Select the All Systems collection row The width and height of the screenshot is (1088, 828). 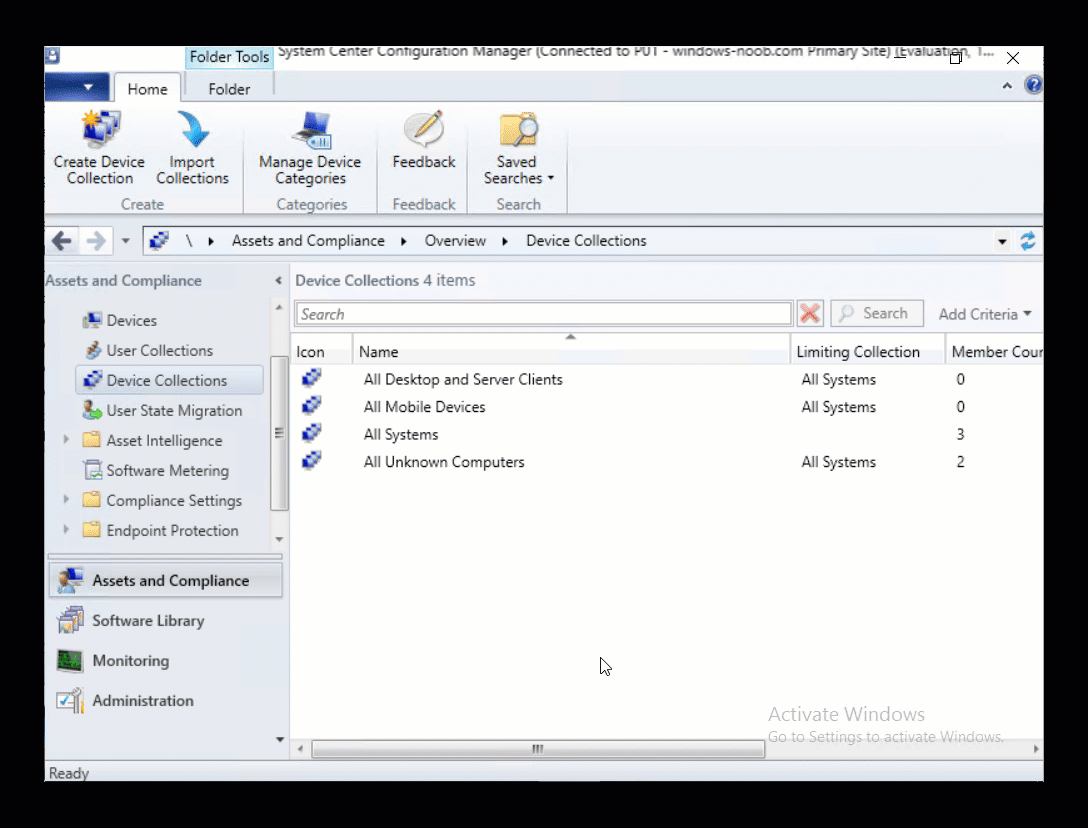point(667,434)
